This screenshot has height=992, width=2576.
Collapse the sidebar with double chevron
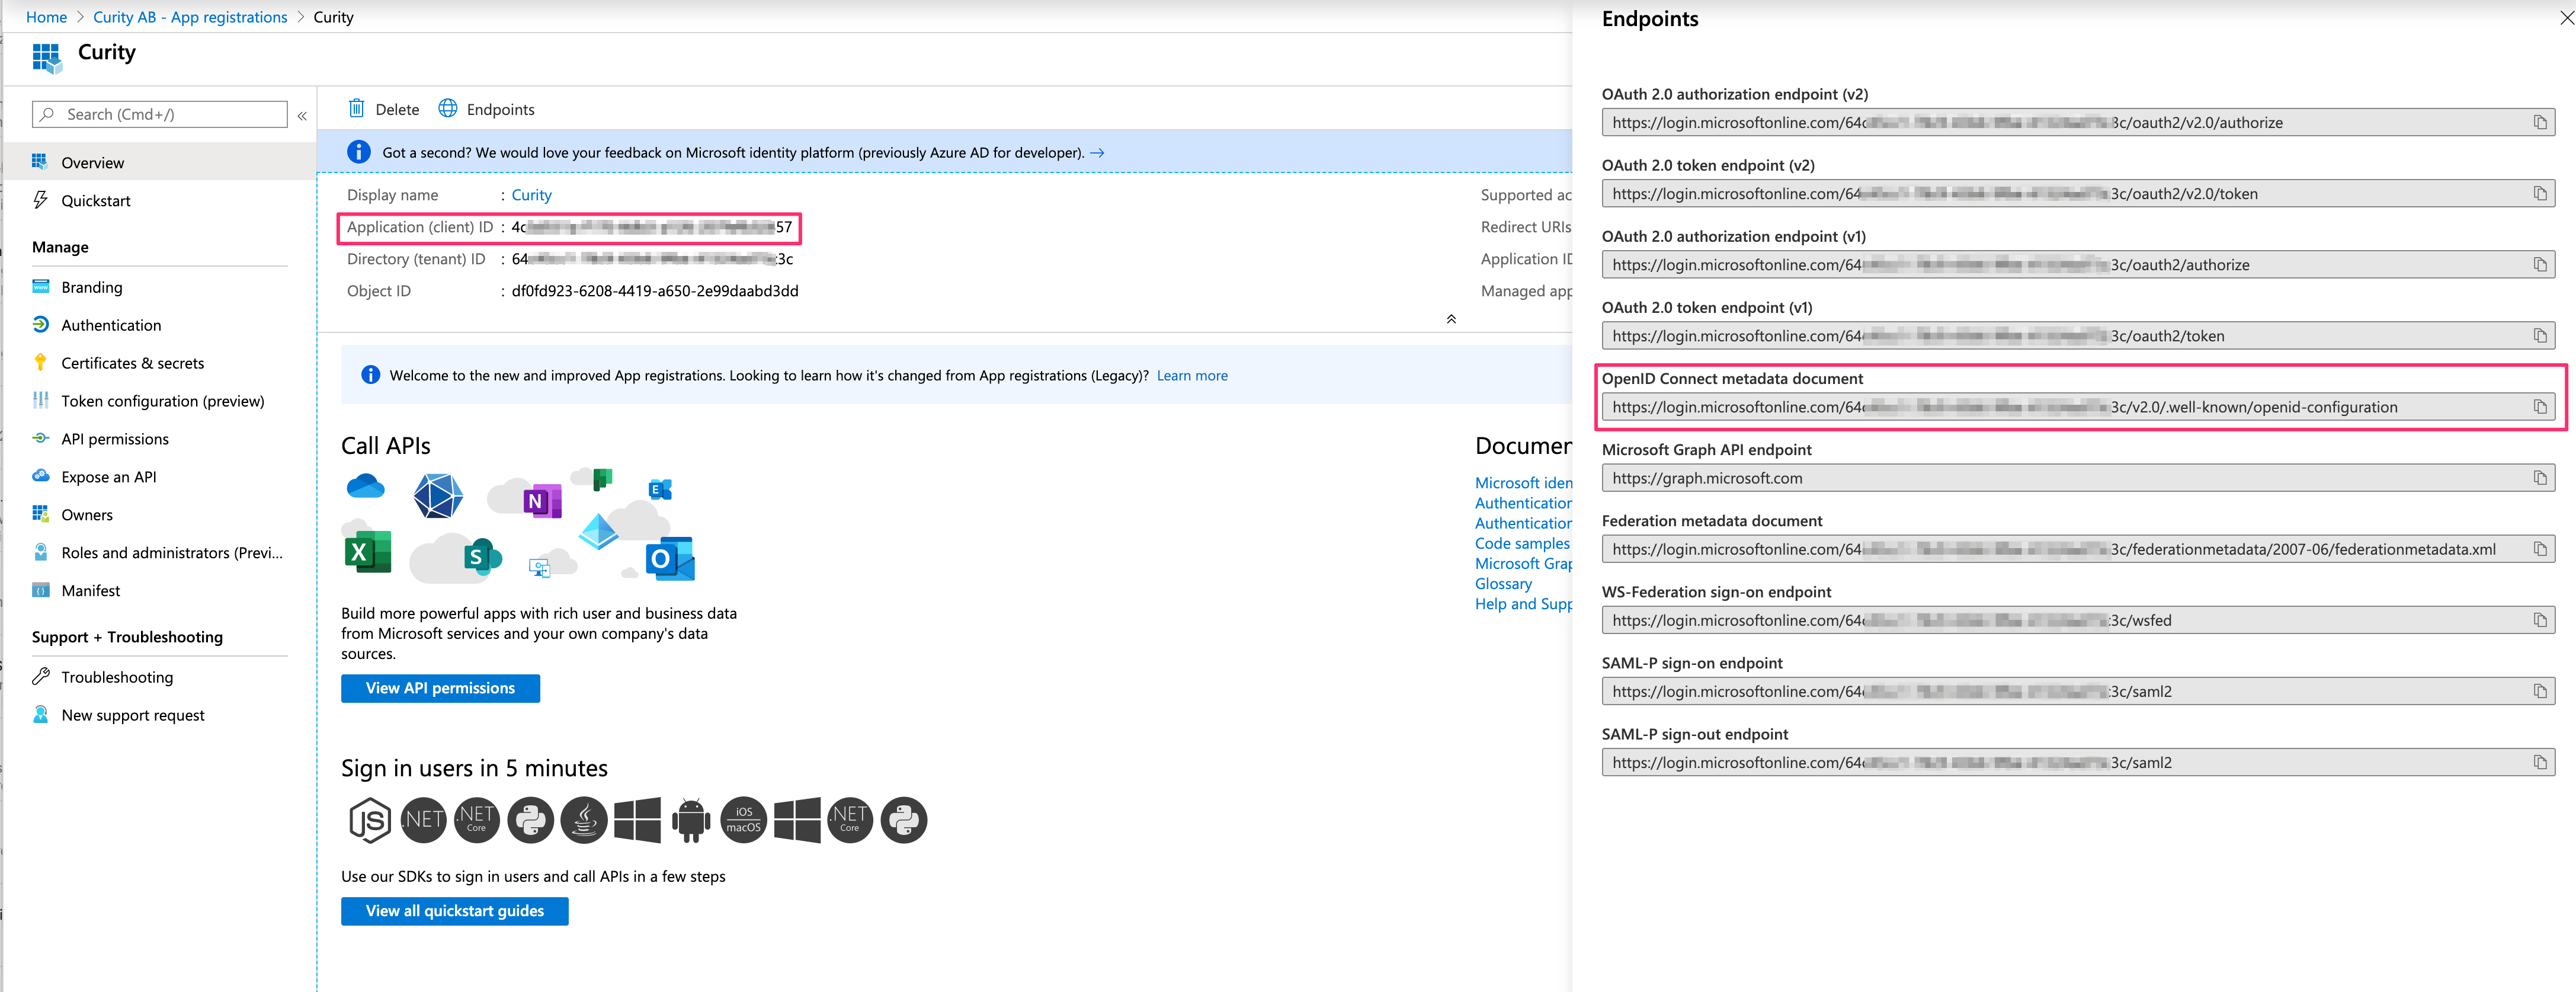(302, 115)
